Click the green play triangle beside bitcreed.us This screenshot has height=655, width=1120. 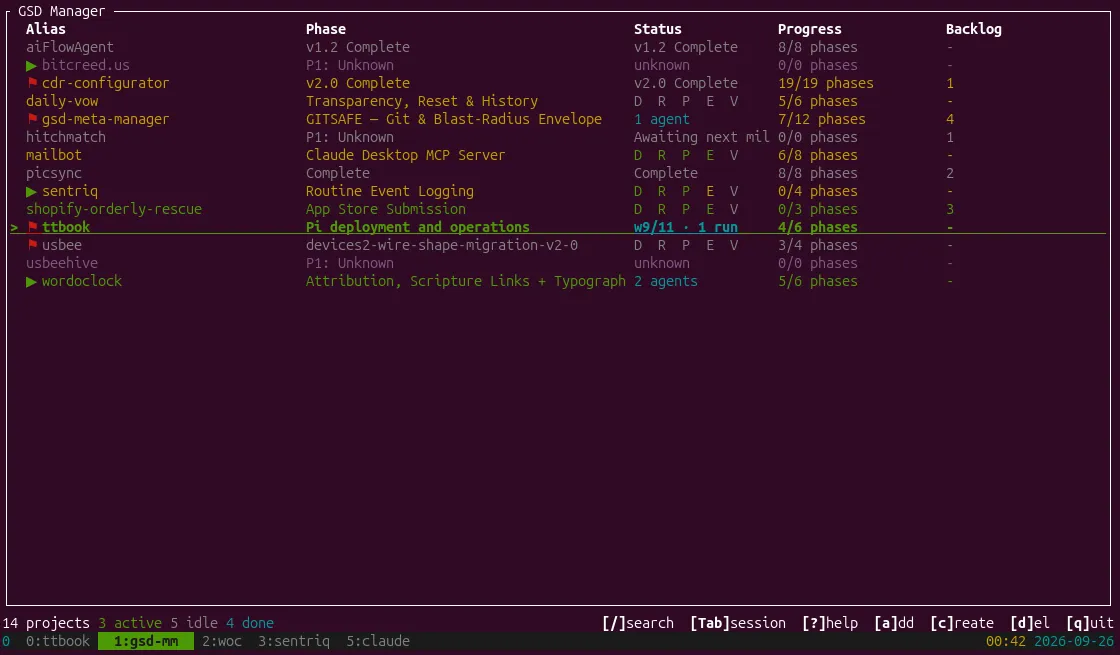31,66
